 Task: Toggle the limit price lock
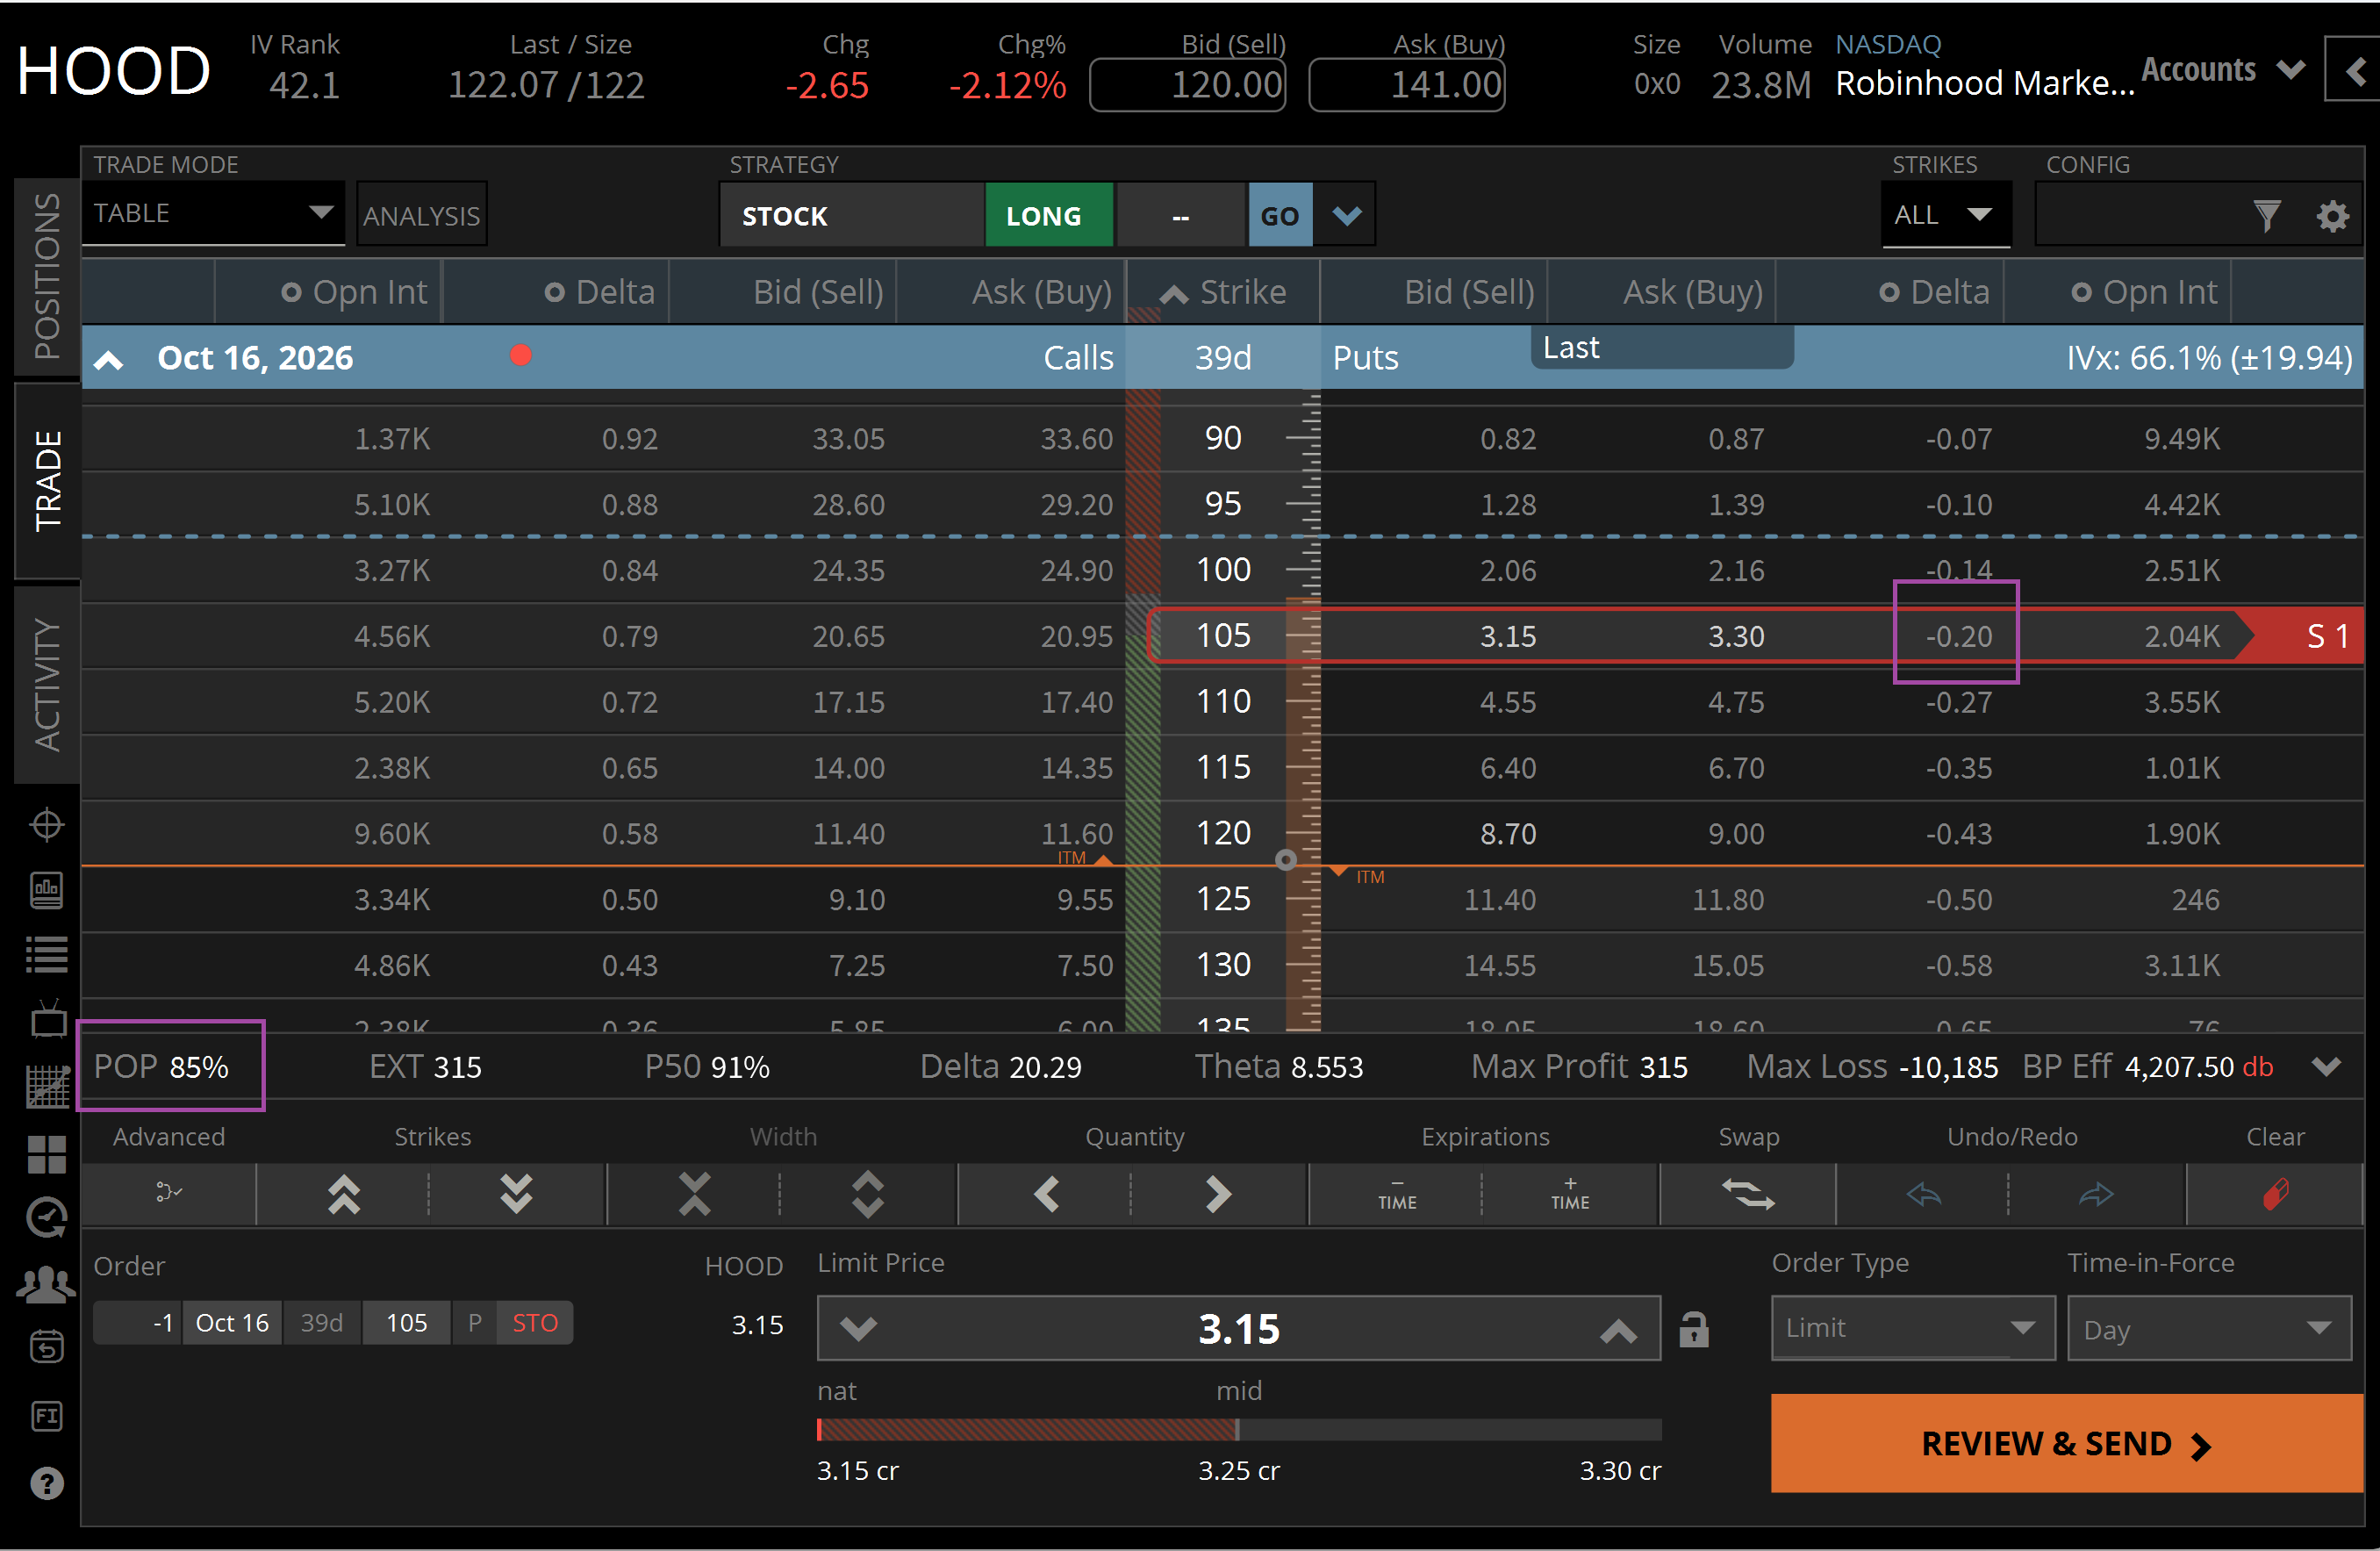click(x=1693, y=1329)
